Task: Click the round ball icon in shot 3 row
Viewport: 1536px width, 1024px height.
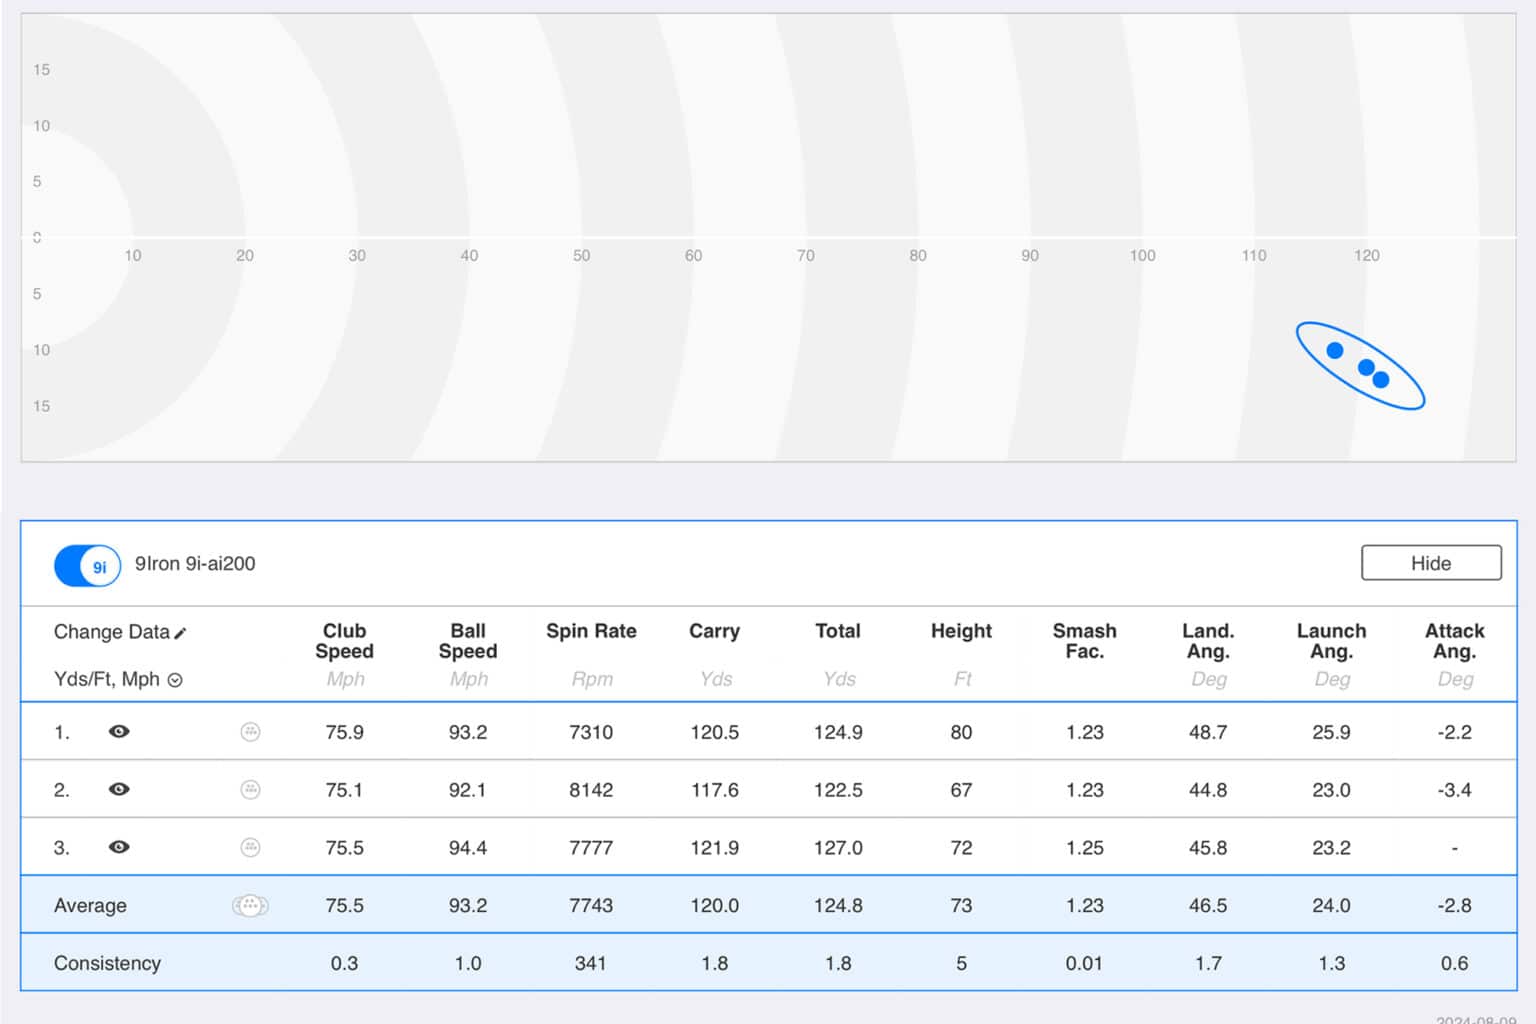Action: click(x=250, y=848)
